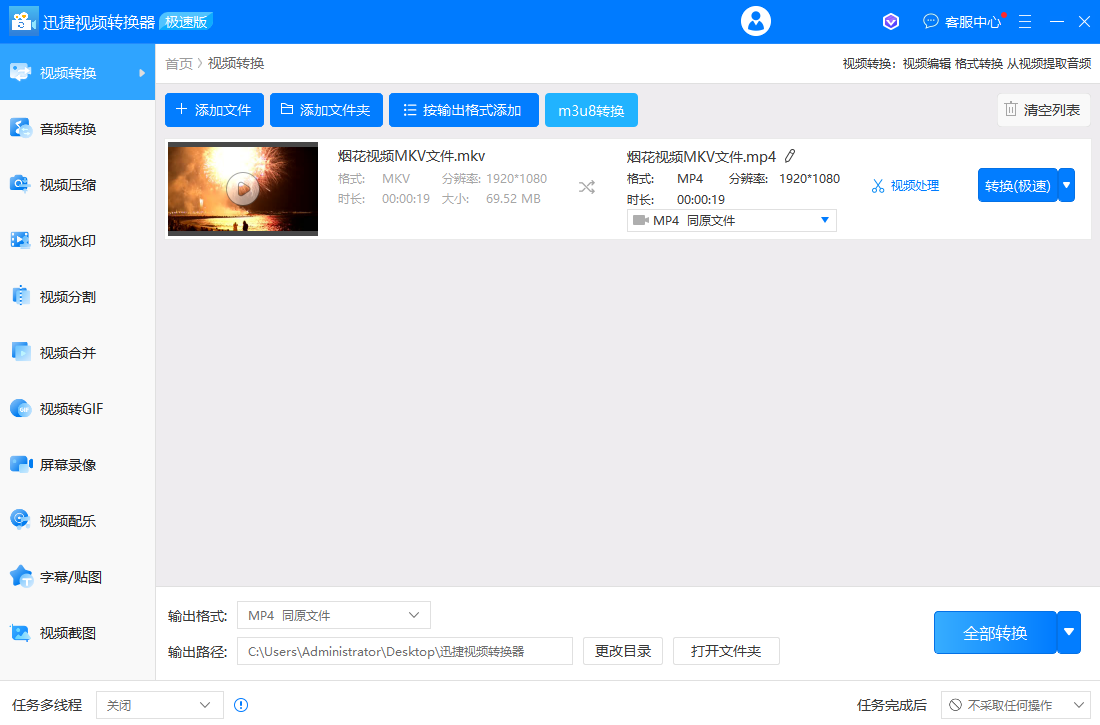The width and height of the screenshot is (1100, 725).
Task: Go to 视频分割 in the sidebar
Action: pyautogui.click(x=77, y=297)
